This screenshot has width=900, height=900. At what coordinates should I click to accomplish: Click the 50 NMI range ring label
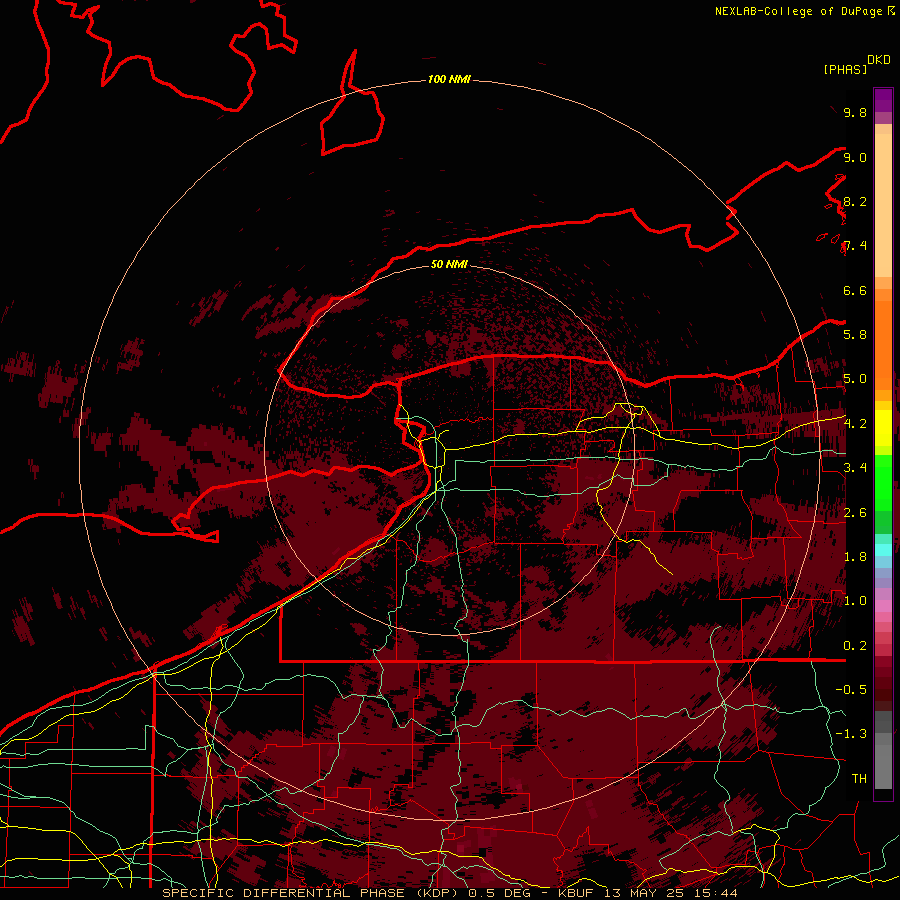pyautogui.click(x=449, y=264)
